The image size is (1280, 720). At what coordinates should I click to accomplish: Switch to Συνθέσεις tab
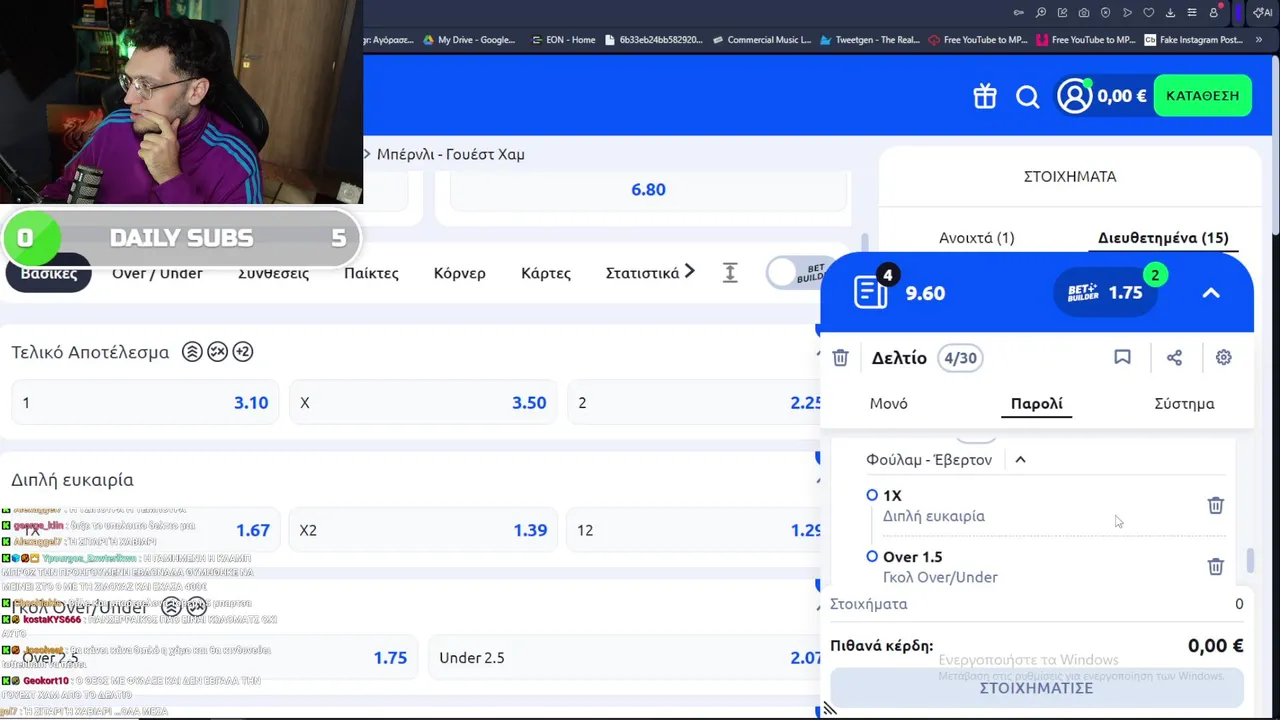point(273,273)
